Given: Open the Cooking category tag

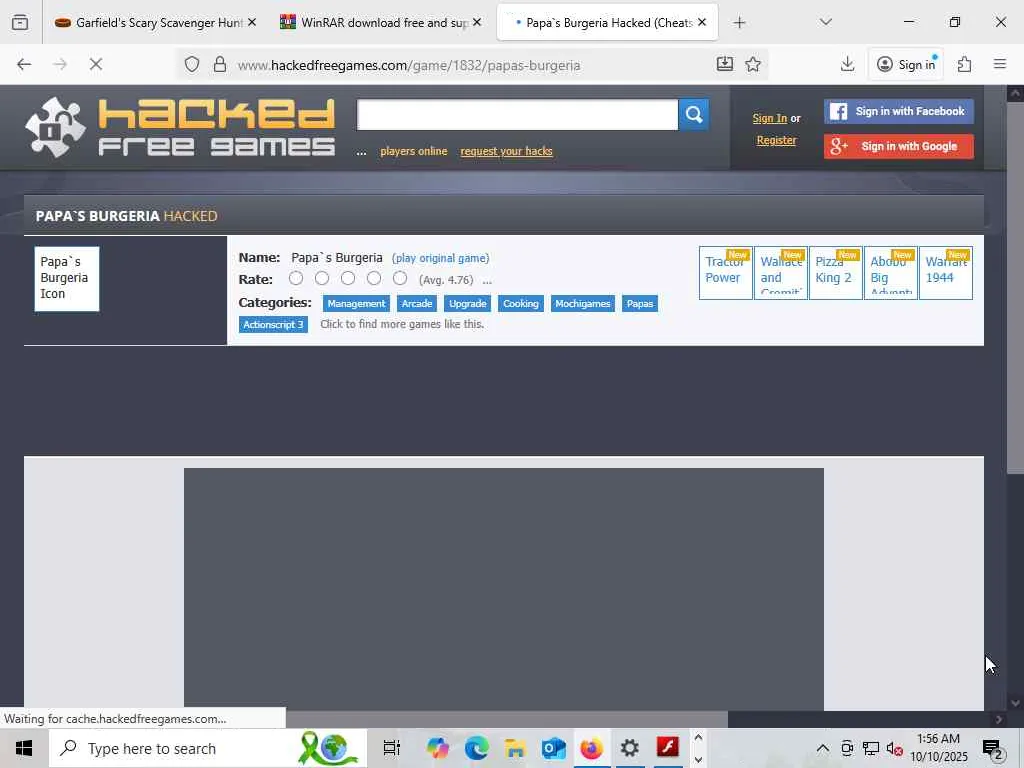Looking at the screenshot, I should (x=520, y=304).
